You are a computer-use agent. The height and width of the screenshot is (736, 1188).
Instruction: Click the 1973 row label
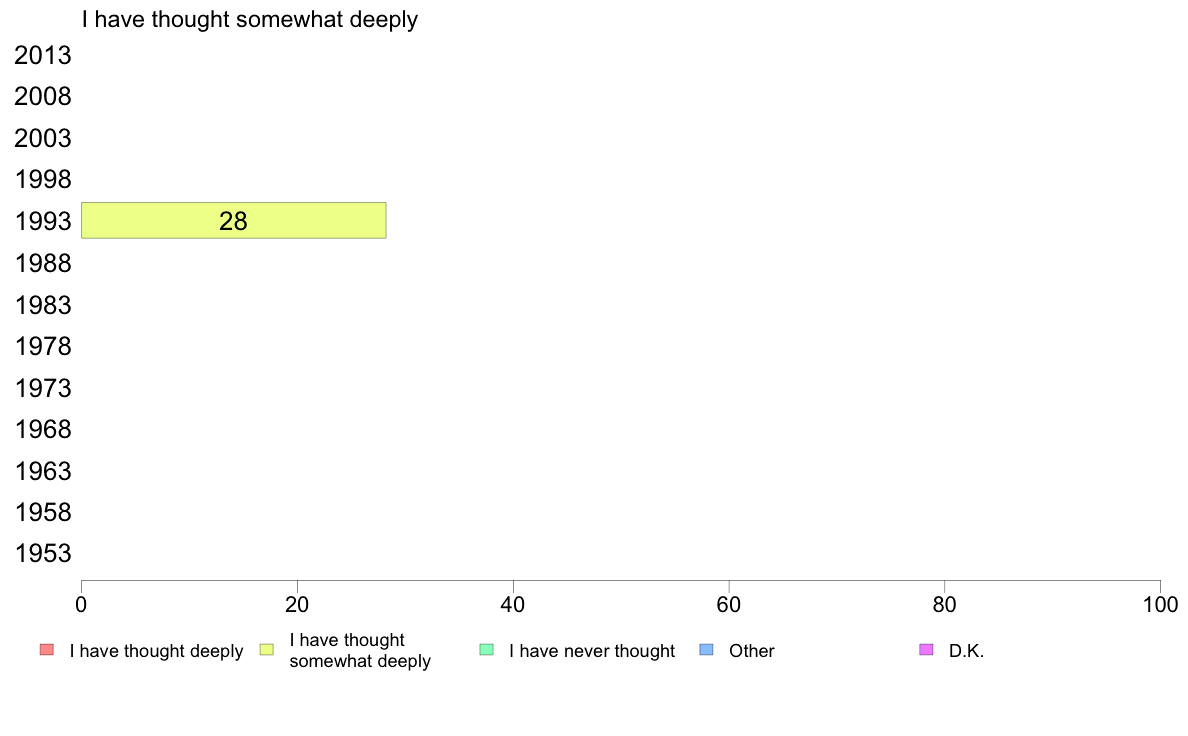tap(43, 388)
